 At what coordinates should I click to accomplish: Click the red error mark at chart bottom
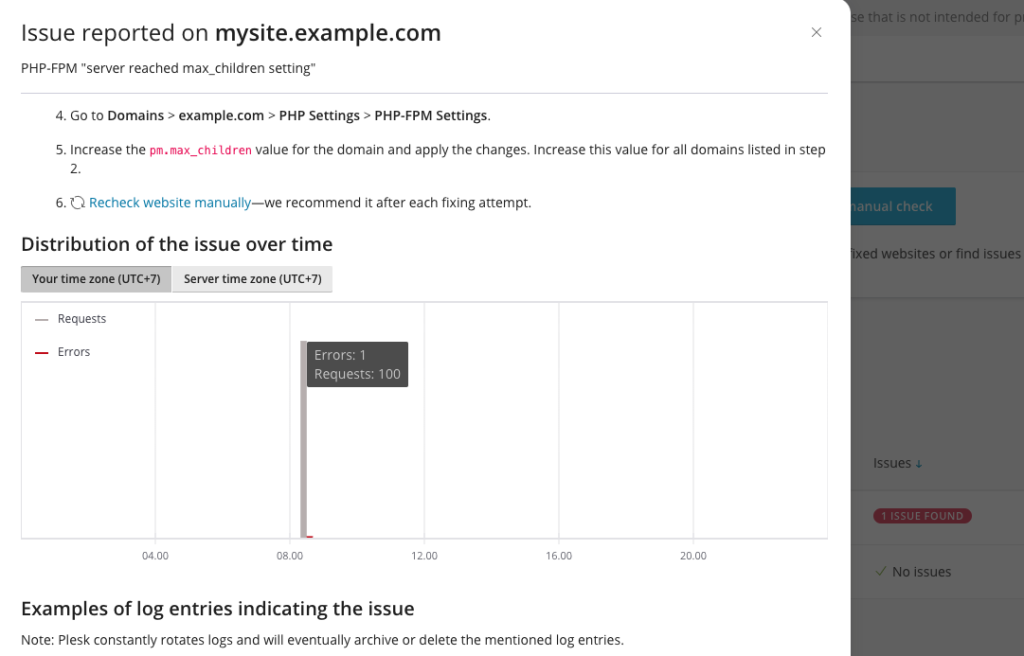[310, 536]
